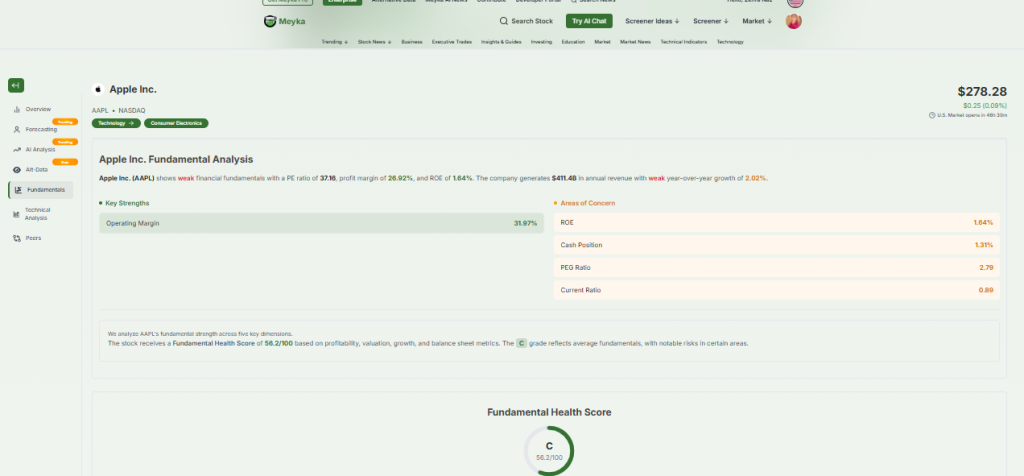Open the Insights & Guides link
Image resolution: width=1024 pixels, height=476 pixels.
(501, 42)
